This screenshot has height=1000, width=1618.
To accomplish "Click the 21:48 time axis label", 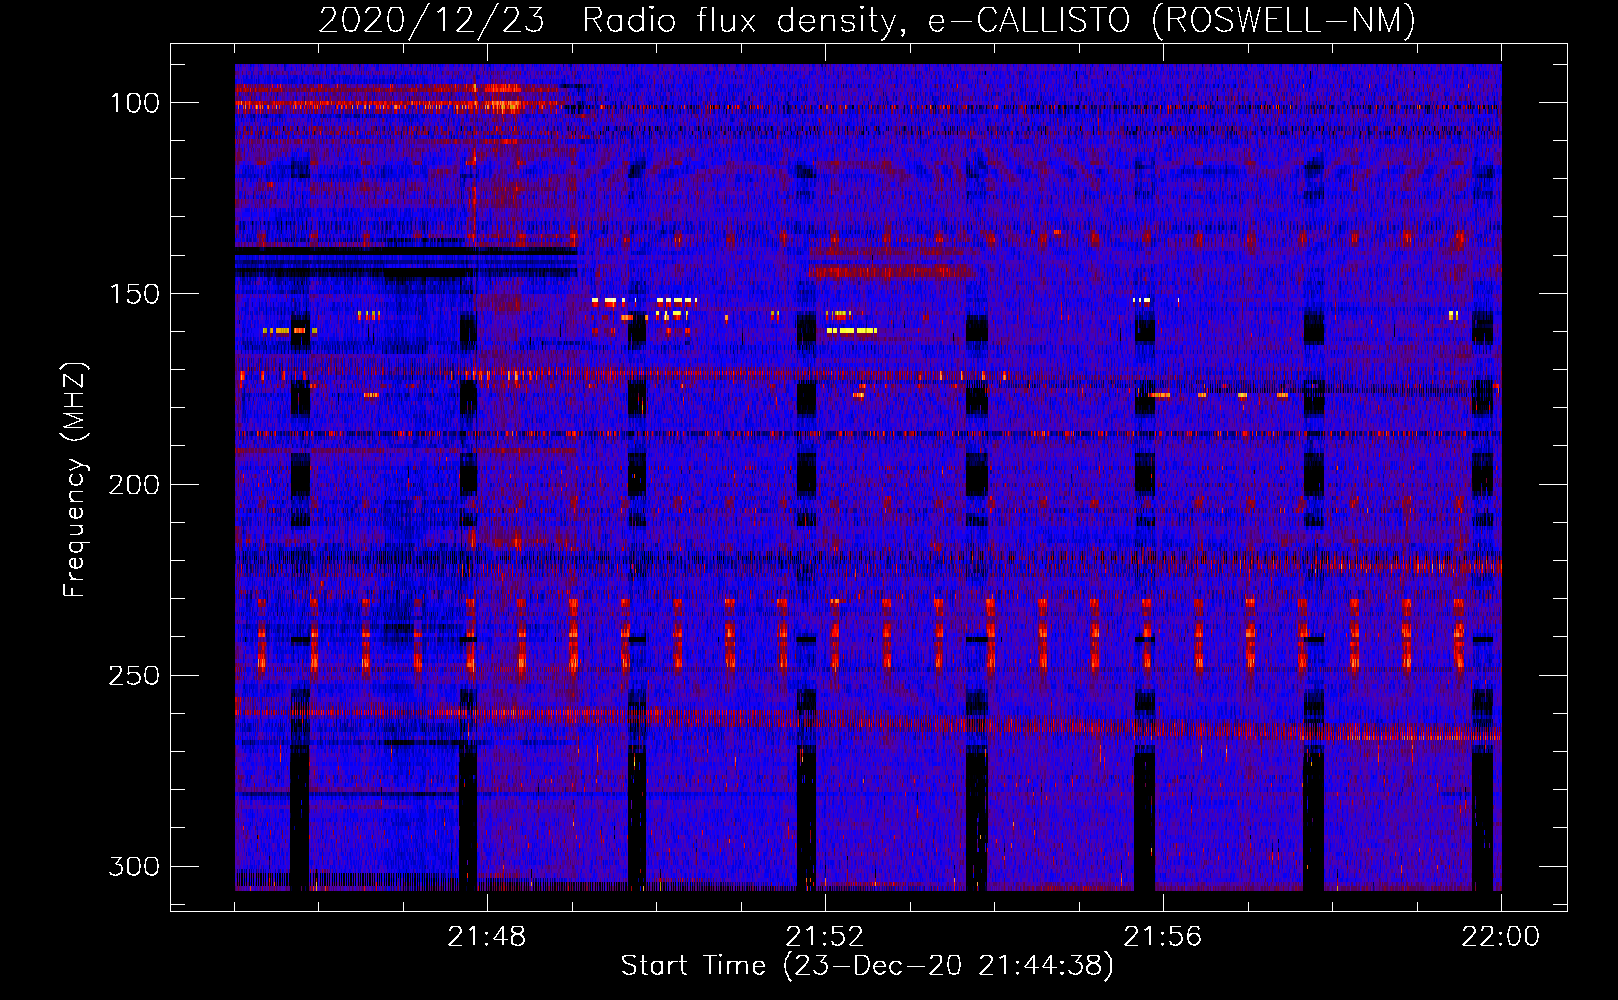I will tap(486, 937).
